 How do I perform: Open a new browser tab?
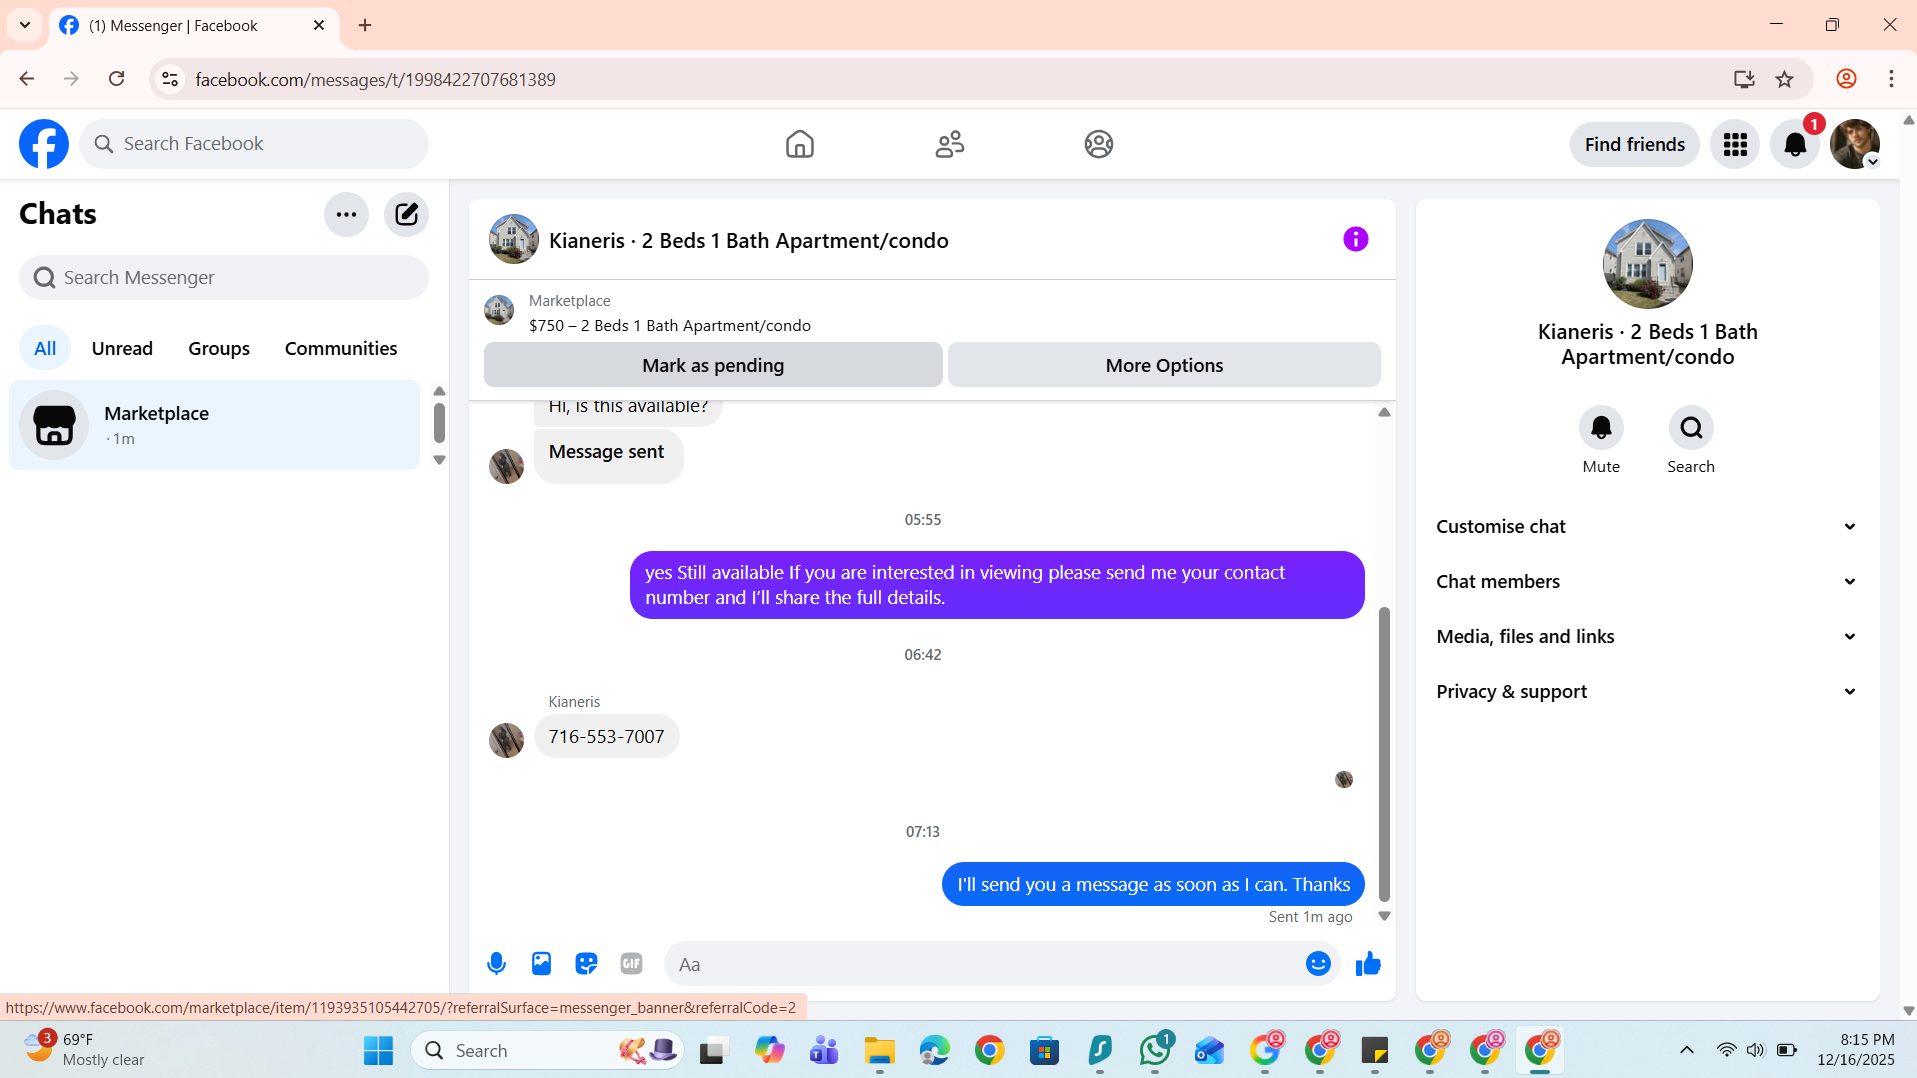(x=365, y=25)
